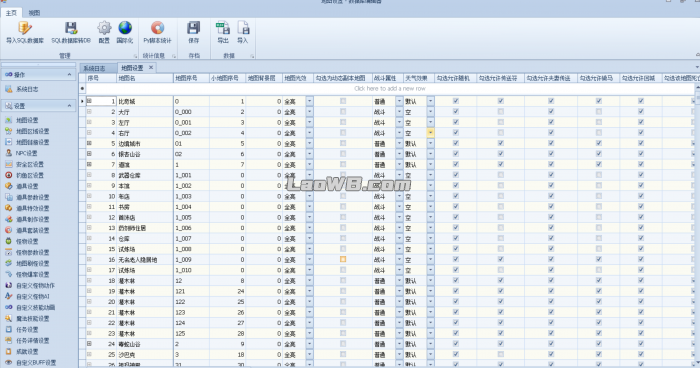The height and width of the screenshot is (368, 700).
Task: Check 勾选允许传送符 box in row 3
Action: tap(500, 122)
